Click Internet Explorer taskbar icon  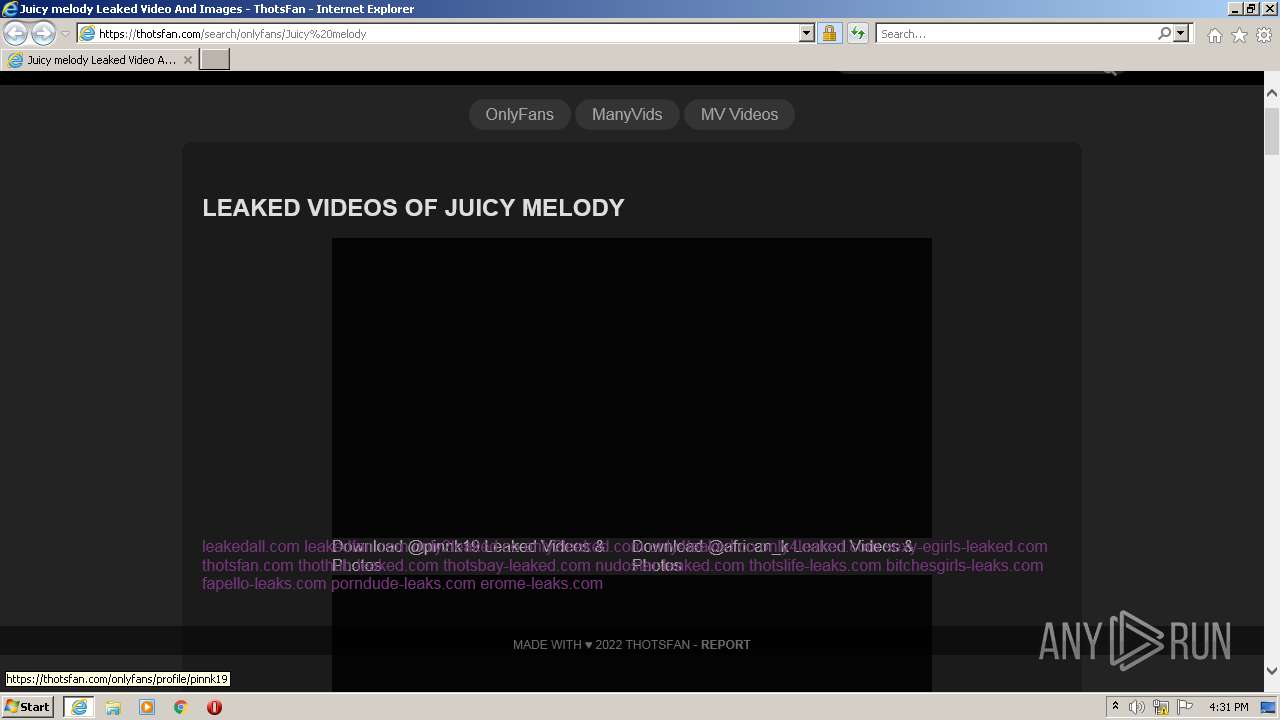tap(79, 707)
